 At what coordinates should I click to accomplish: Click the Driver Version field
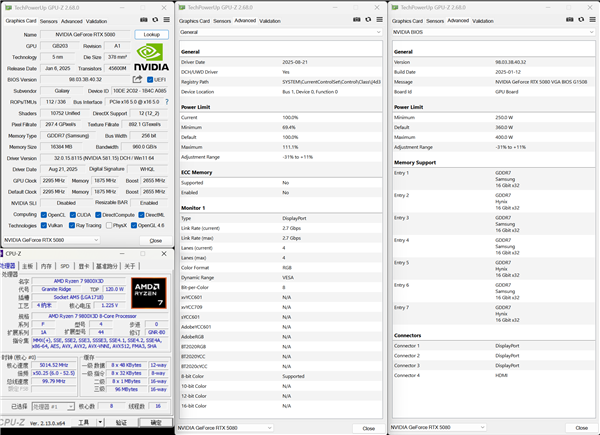pos(104,158)
